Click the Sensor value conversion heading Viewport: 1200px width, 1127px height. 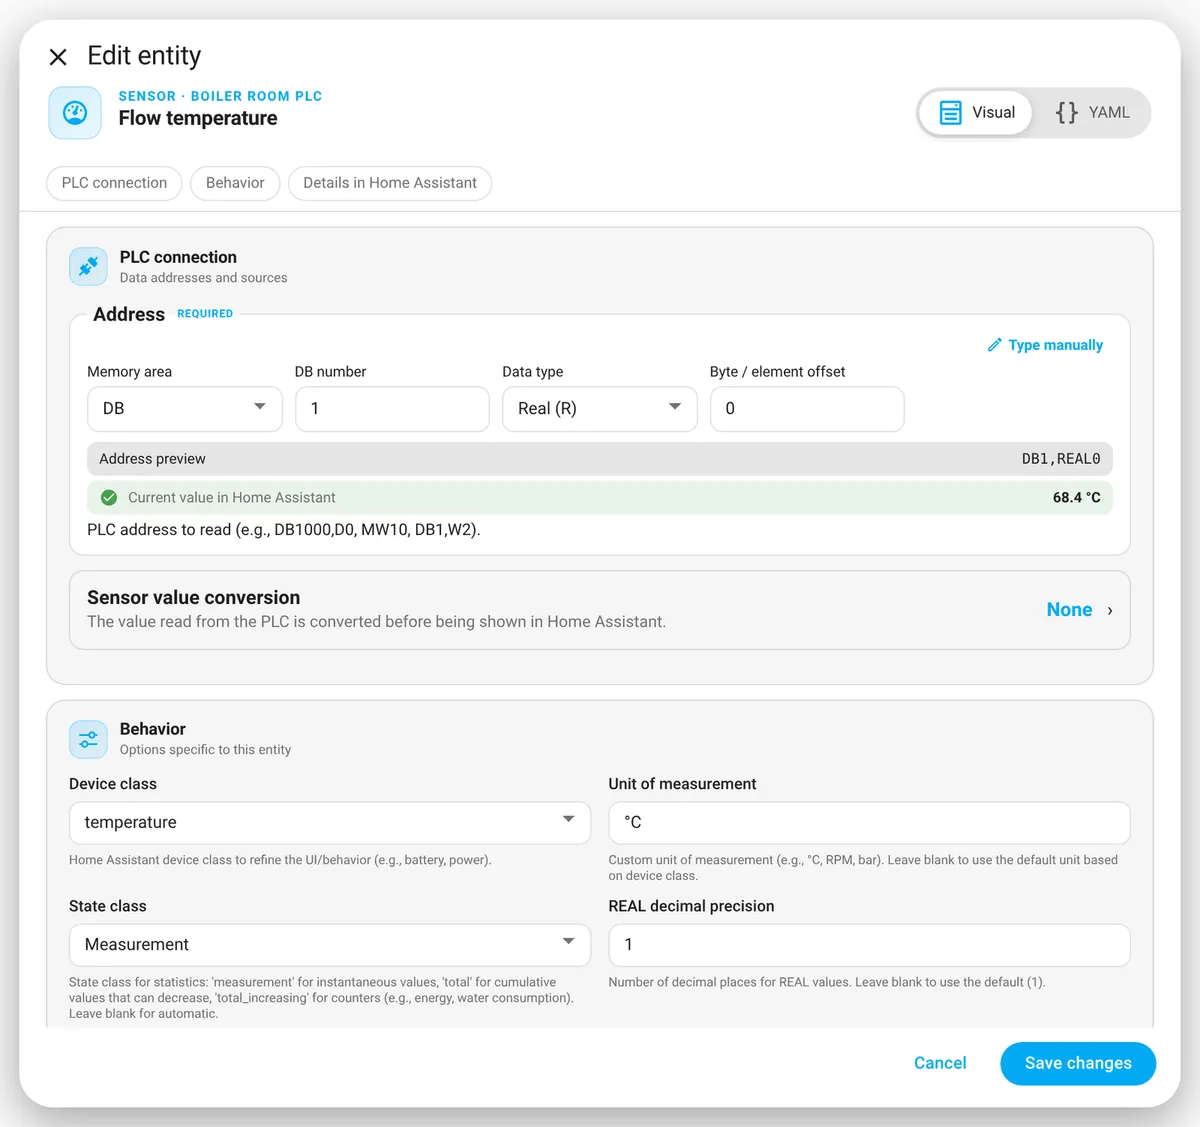point(194,597)
